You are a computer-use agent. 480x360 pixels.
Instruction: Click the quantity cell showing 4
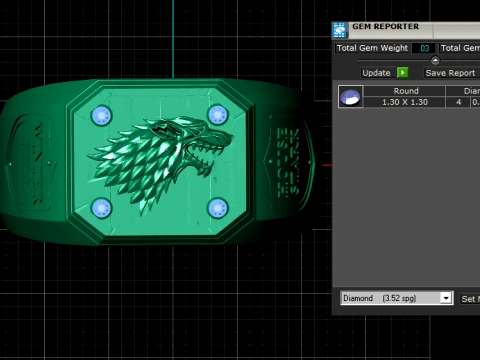pos(458,102)
